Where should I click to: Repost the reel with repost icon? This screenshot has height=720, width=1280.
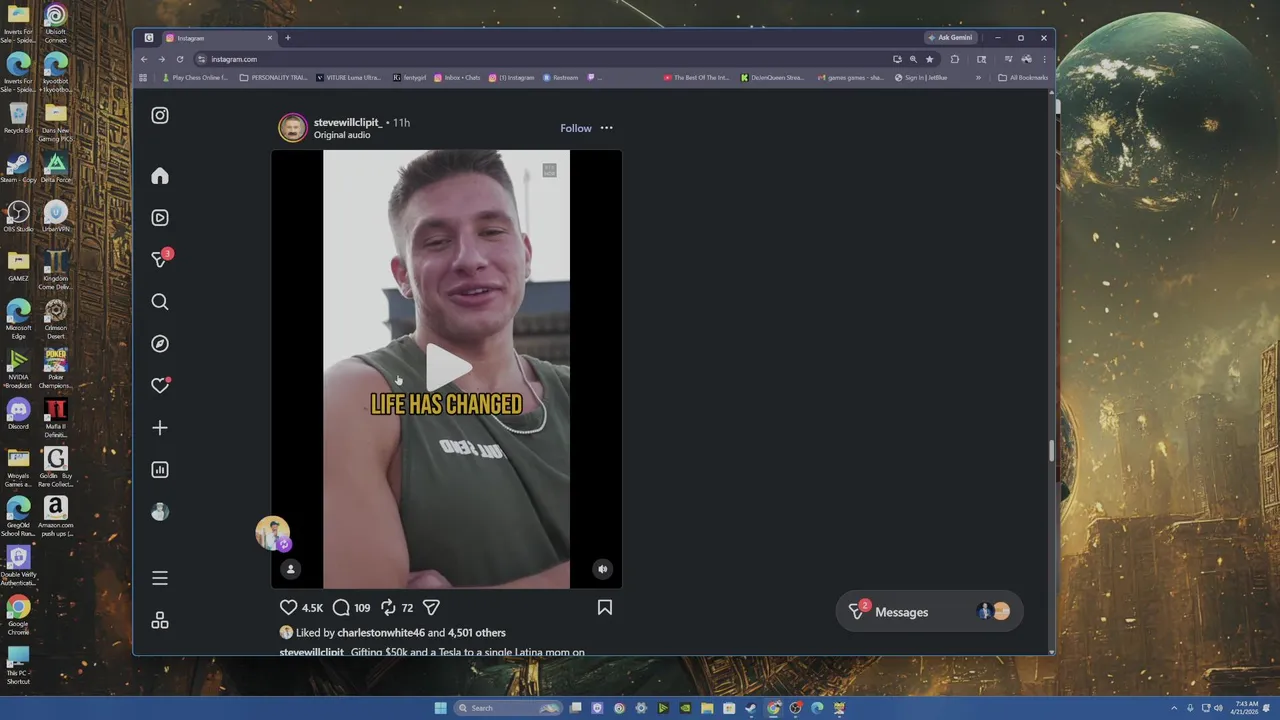coord(388,607)
